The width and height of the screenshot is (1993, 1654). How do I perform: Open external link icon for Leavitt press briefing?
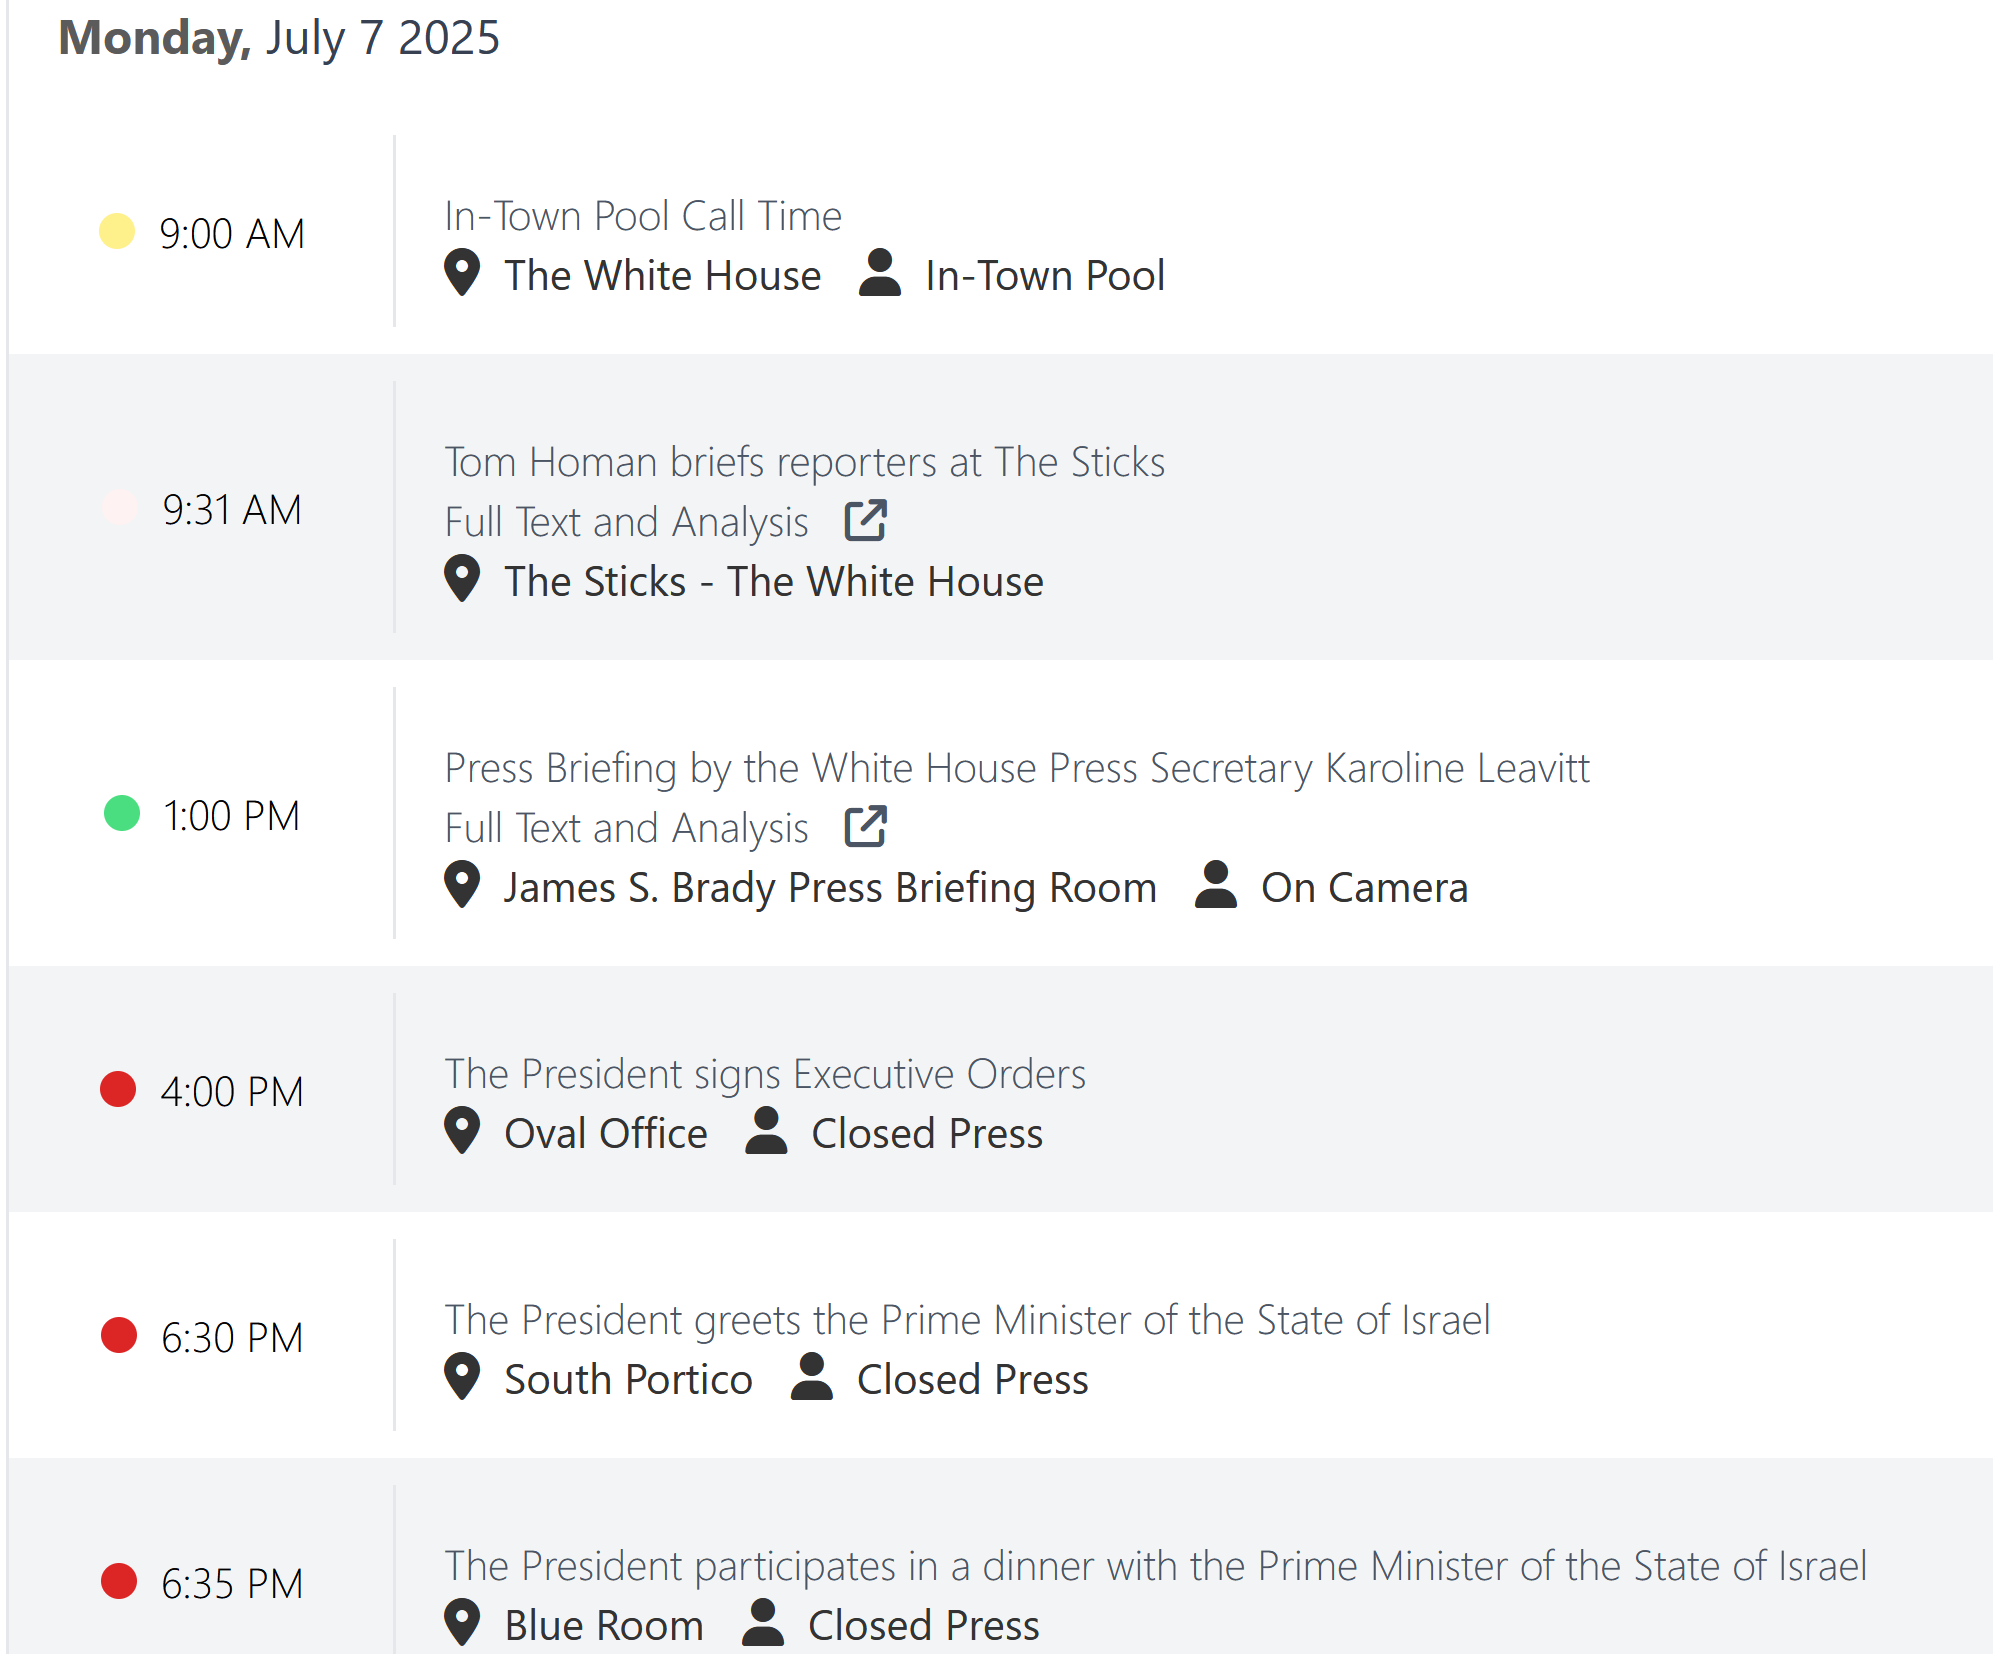(x=865, y=826)
